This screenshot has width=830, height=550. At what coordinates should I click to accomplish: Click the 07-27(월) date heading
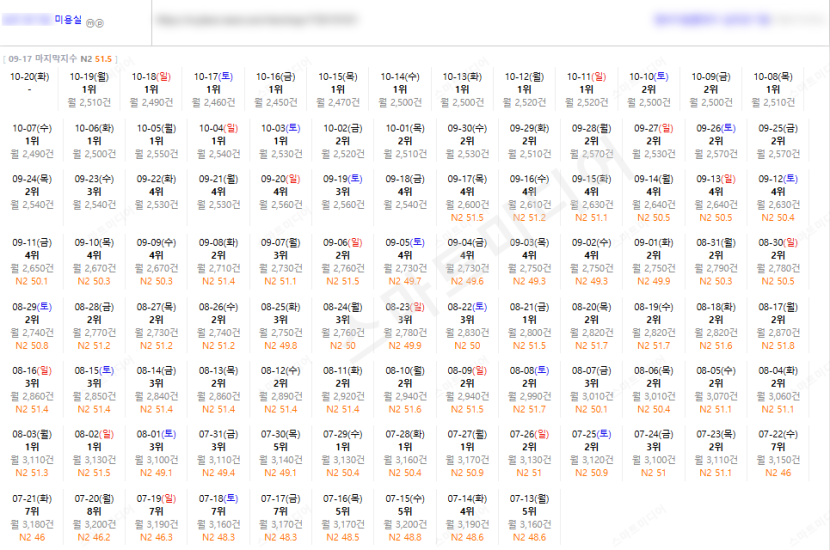tap(467, 434)
